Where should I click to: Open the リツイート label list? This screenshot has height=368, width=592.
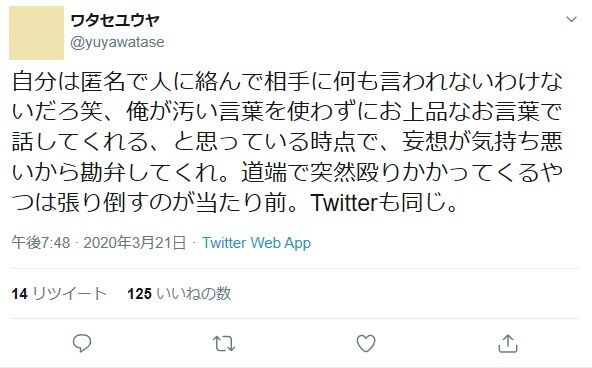pos(70,294)
